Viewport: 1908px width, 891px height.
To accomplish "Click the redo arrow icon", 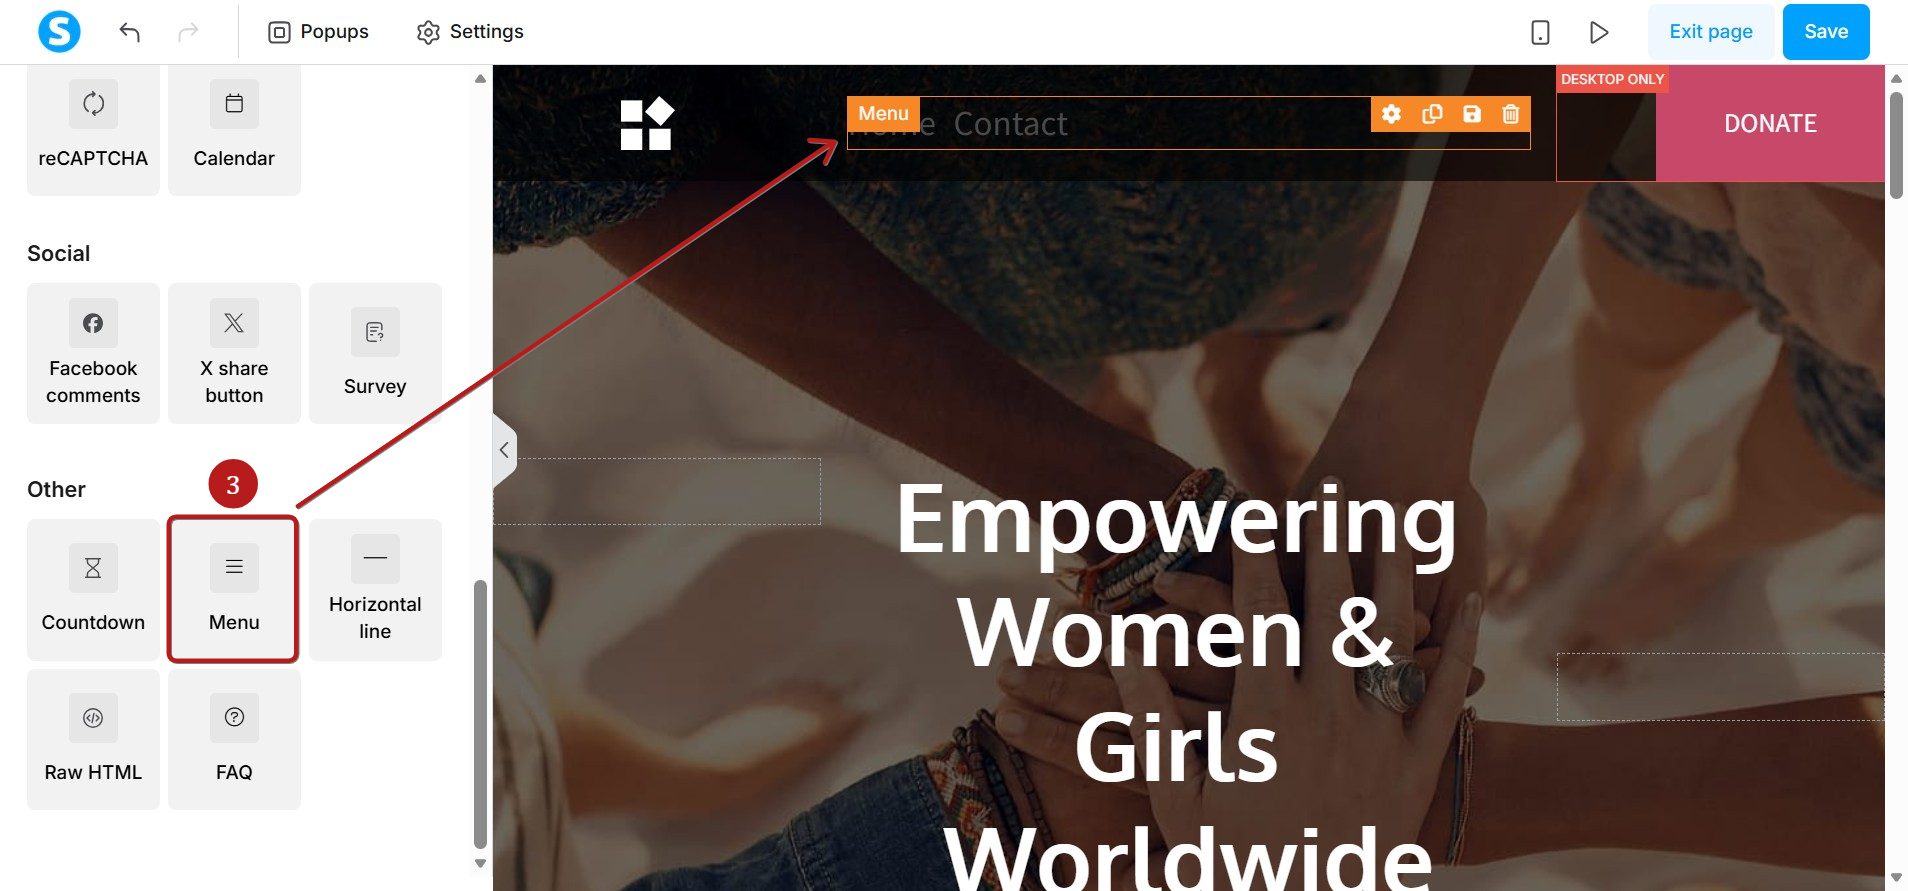I will (x=188, y=32).
